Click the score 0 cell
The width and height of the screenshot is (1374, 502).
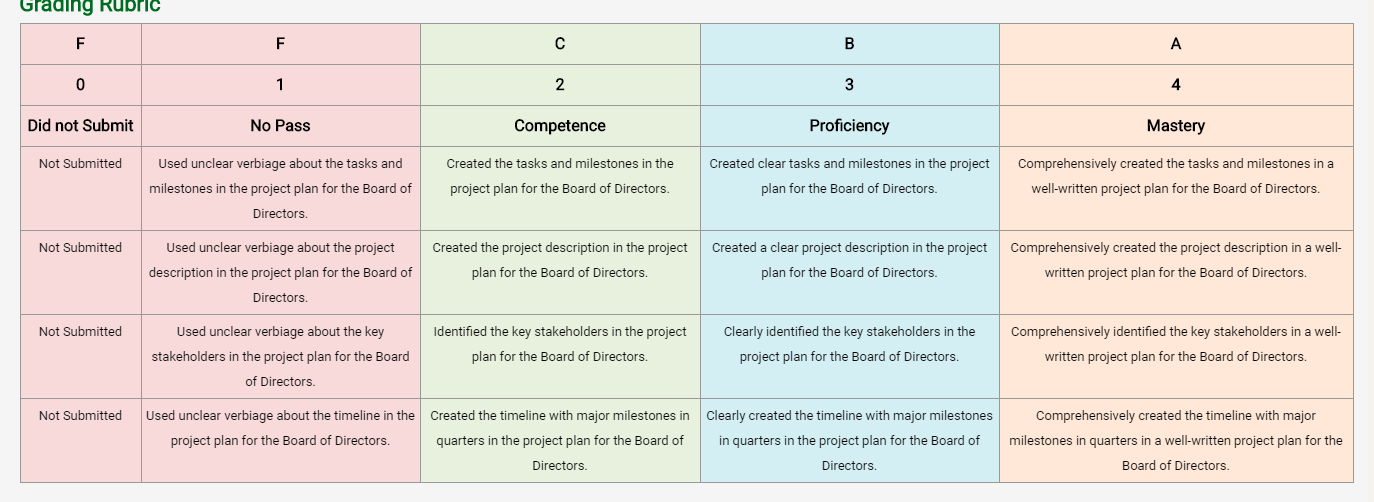click(80, 85)
